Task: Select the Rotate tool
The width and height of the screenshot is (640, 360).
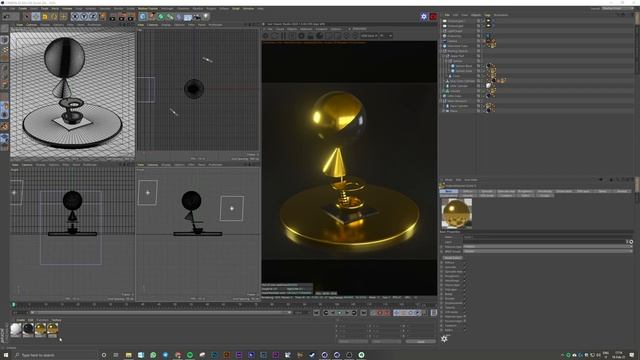Action: pos(54,17)
